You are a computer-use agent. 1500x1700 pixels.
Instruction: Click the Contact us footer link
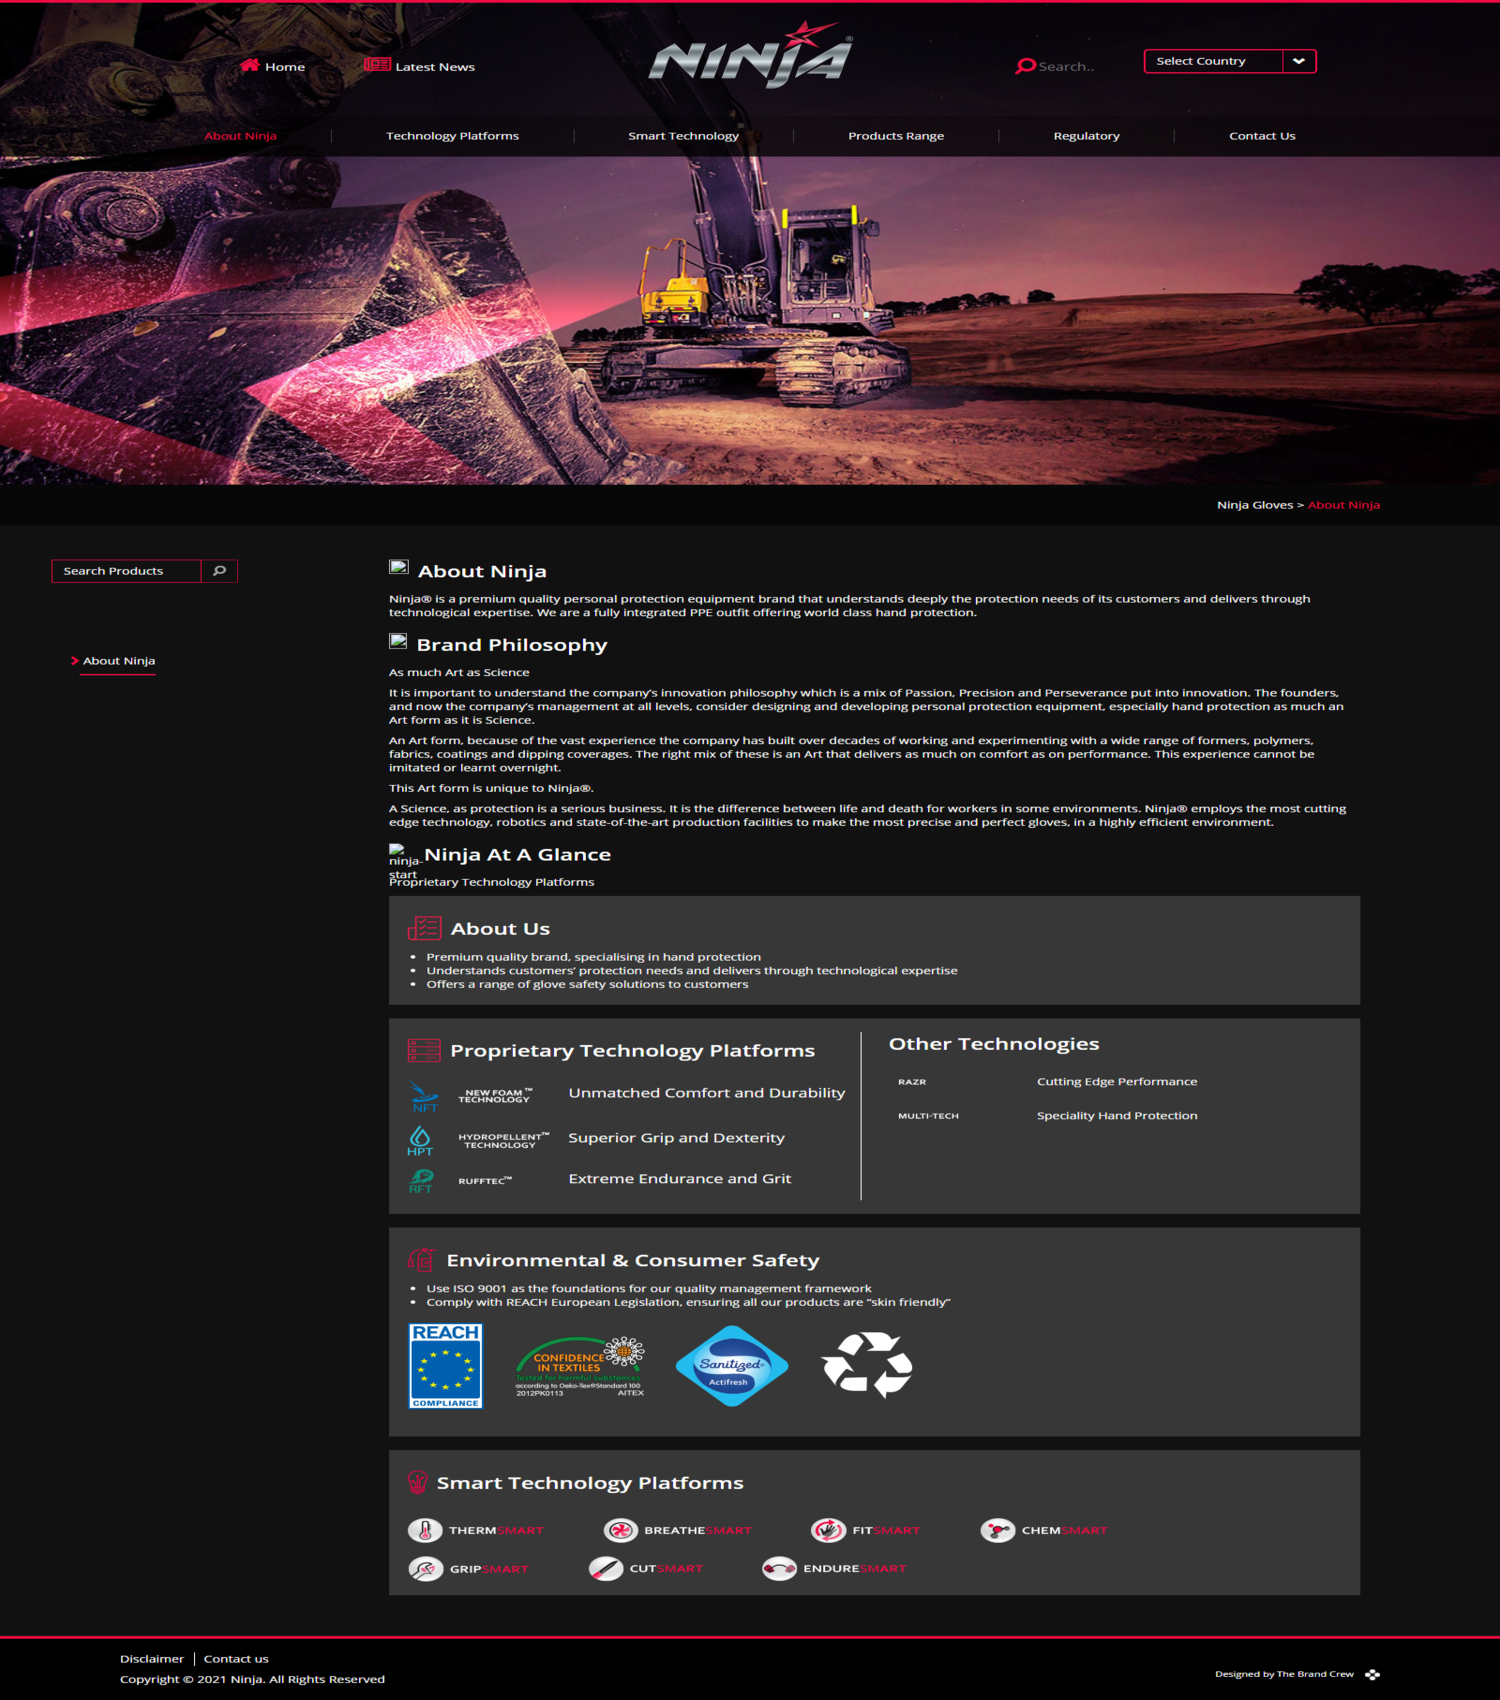[x=236, y=1659]
